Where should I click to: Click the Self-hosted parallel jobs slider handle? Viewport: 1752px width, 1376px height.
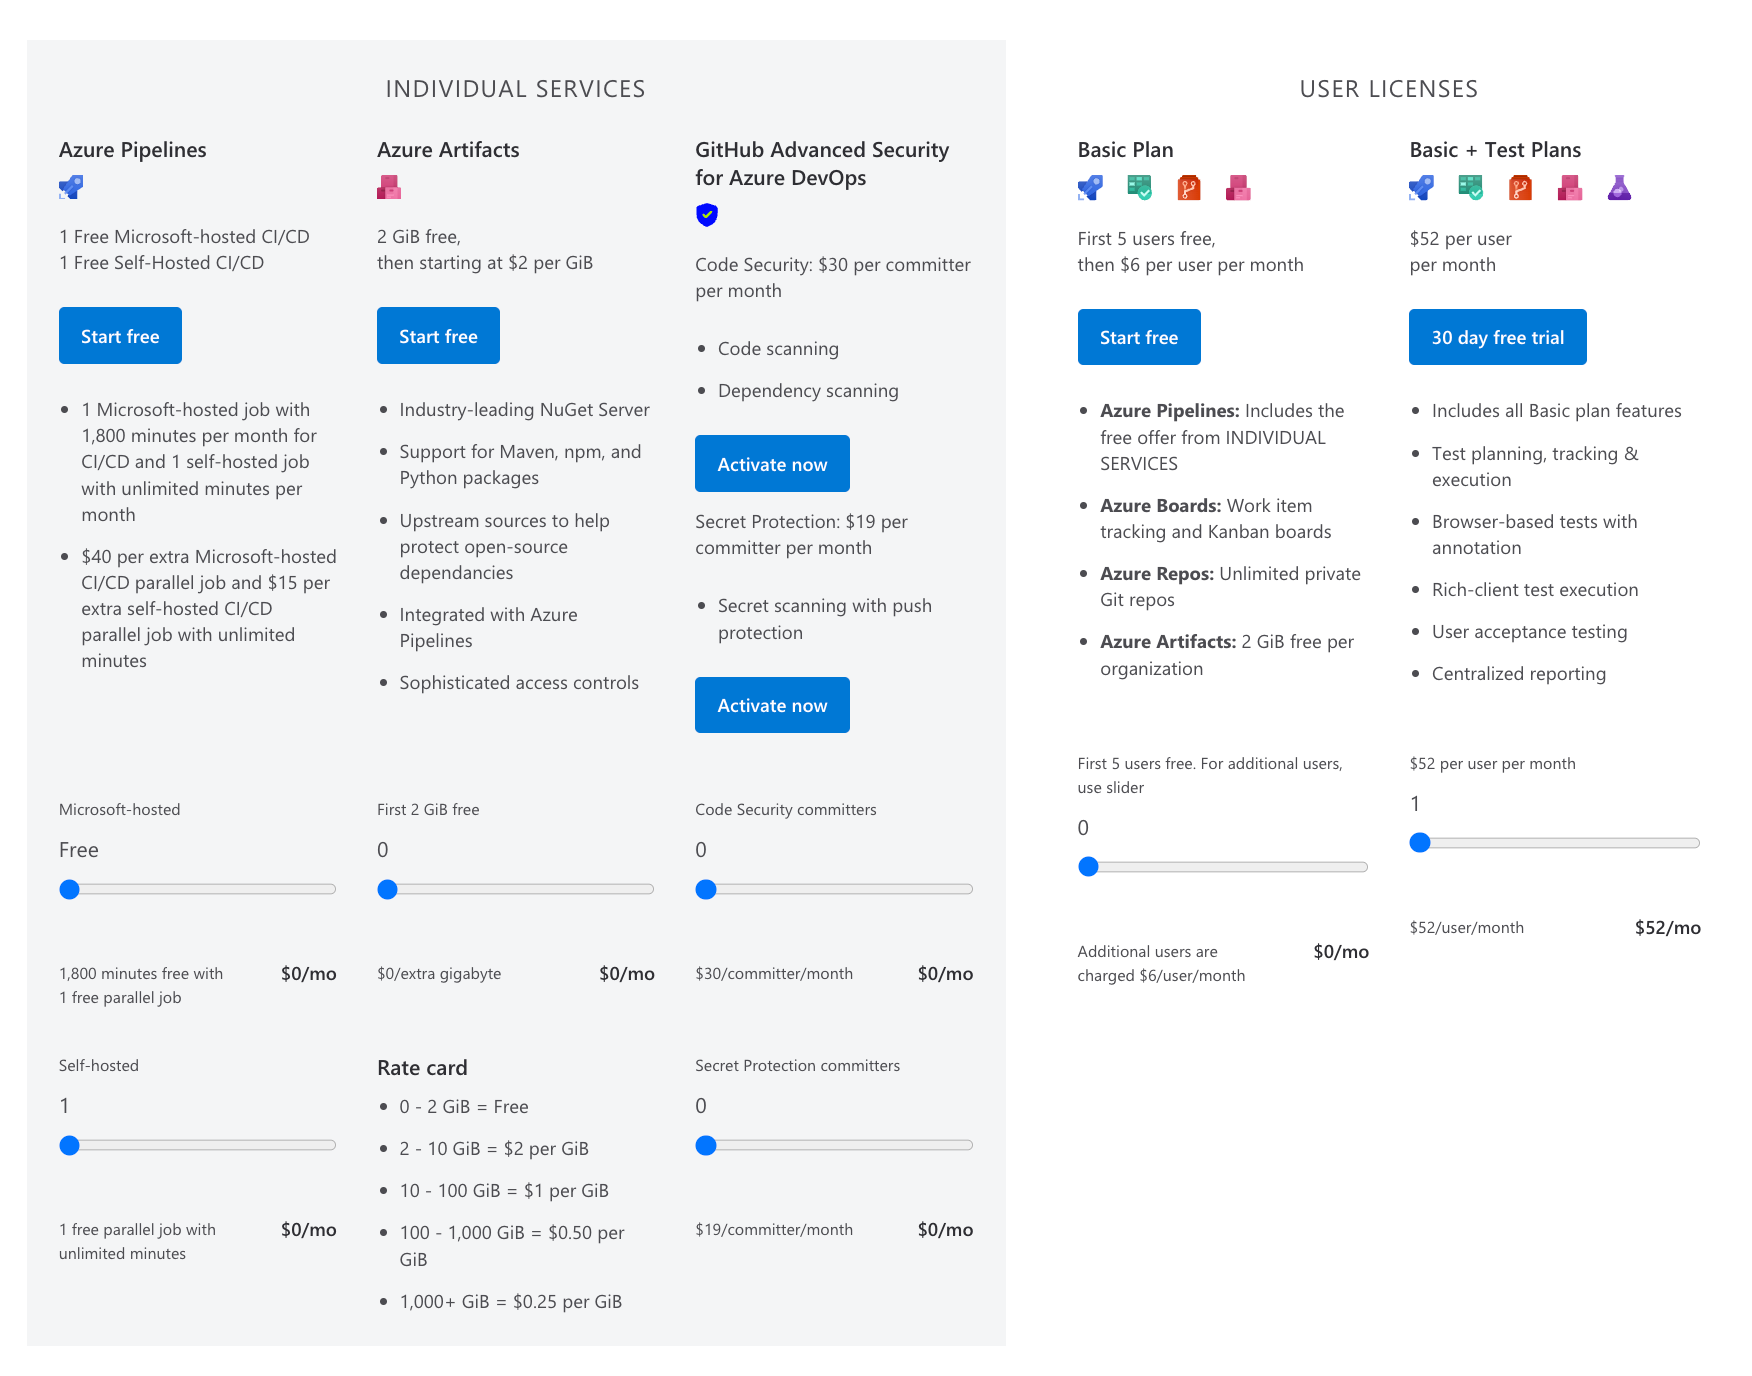pyautogui.click(x=70, y=1145)
